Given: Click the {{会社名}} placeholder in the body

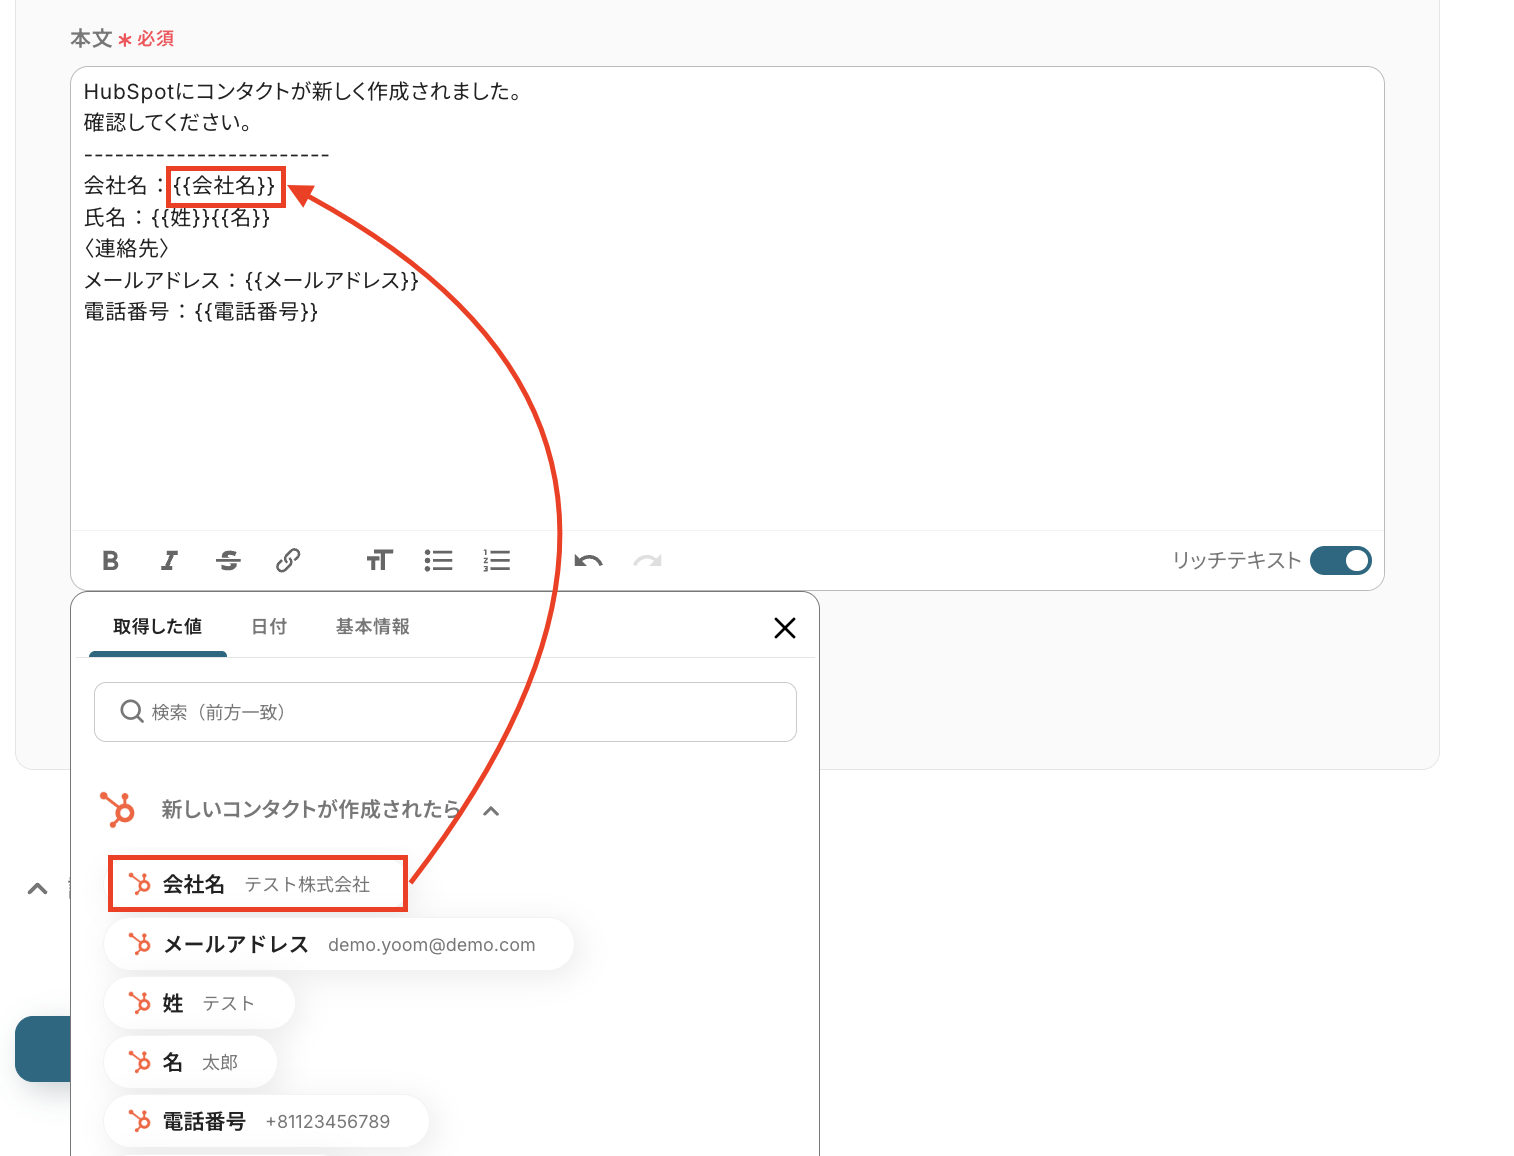Looking at the screenshot, I should pyautogui.click(x=224, y=186).
